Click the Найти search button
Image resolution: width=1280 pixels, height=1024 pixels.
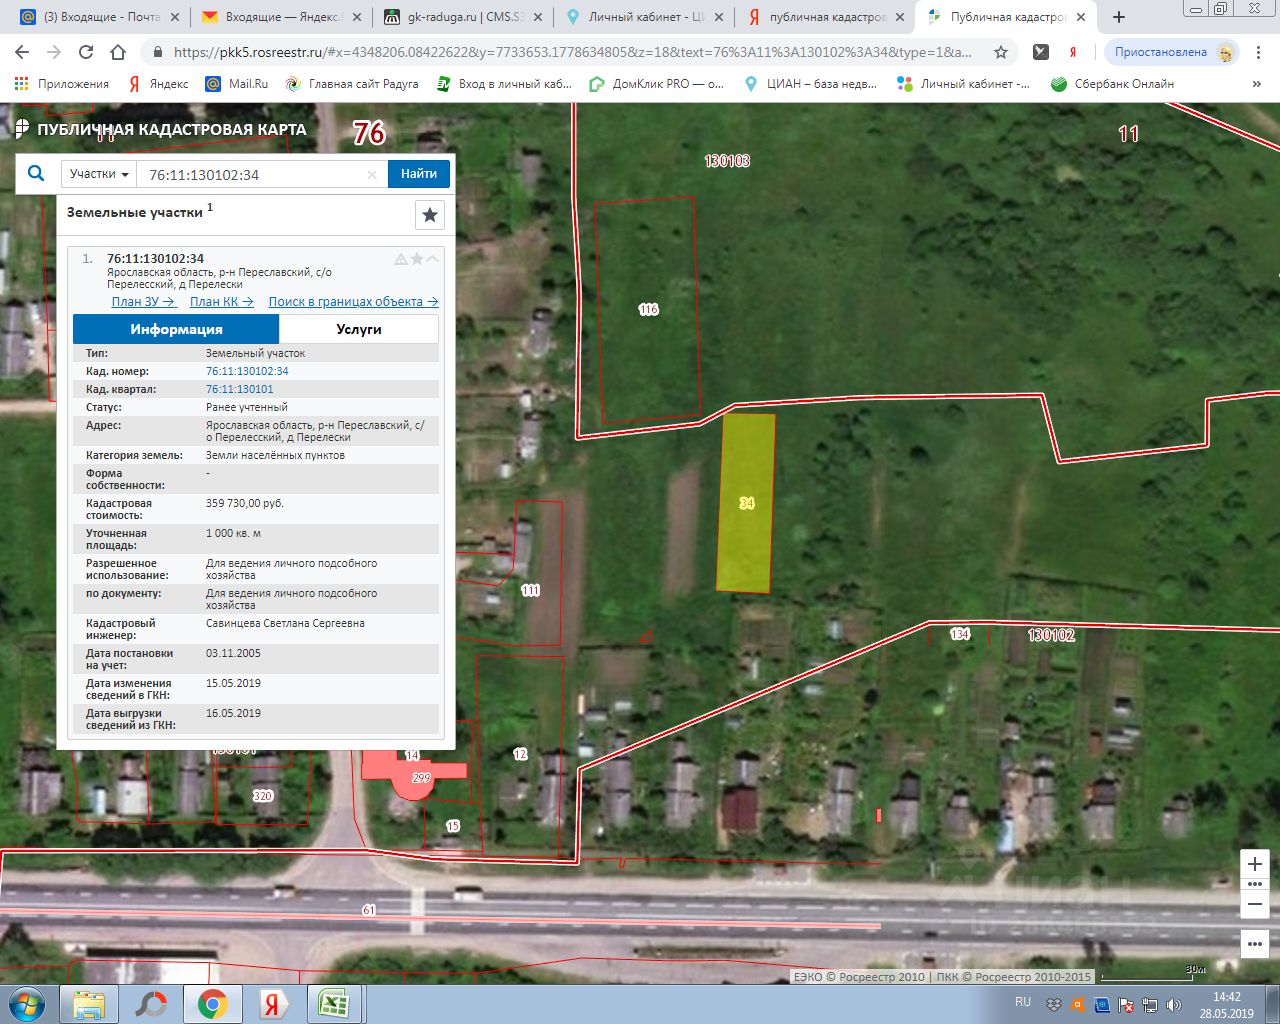(x=419, y=174)
